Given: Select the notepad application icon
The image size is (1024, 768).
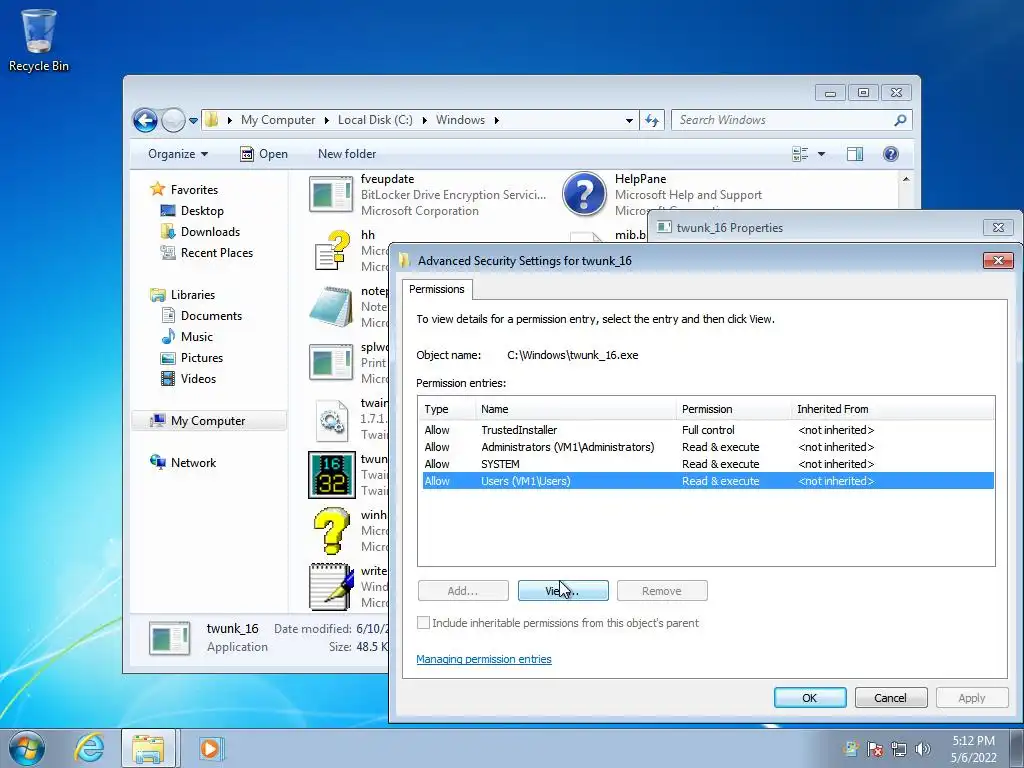Looking at the screenshot, I should click(x=331, y=306).
